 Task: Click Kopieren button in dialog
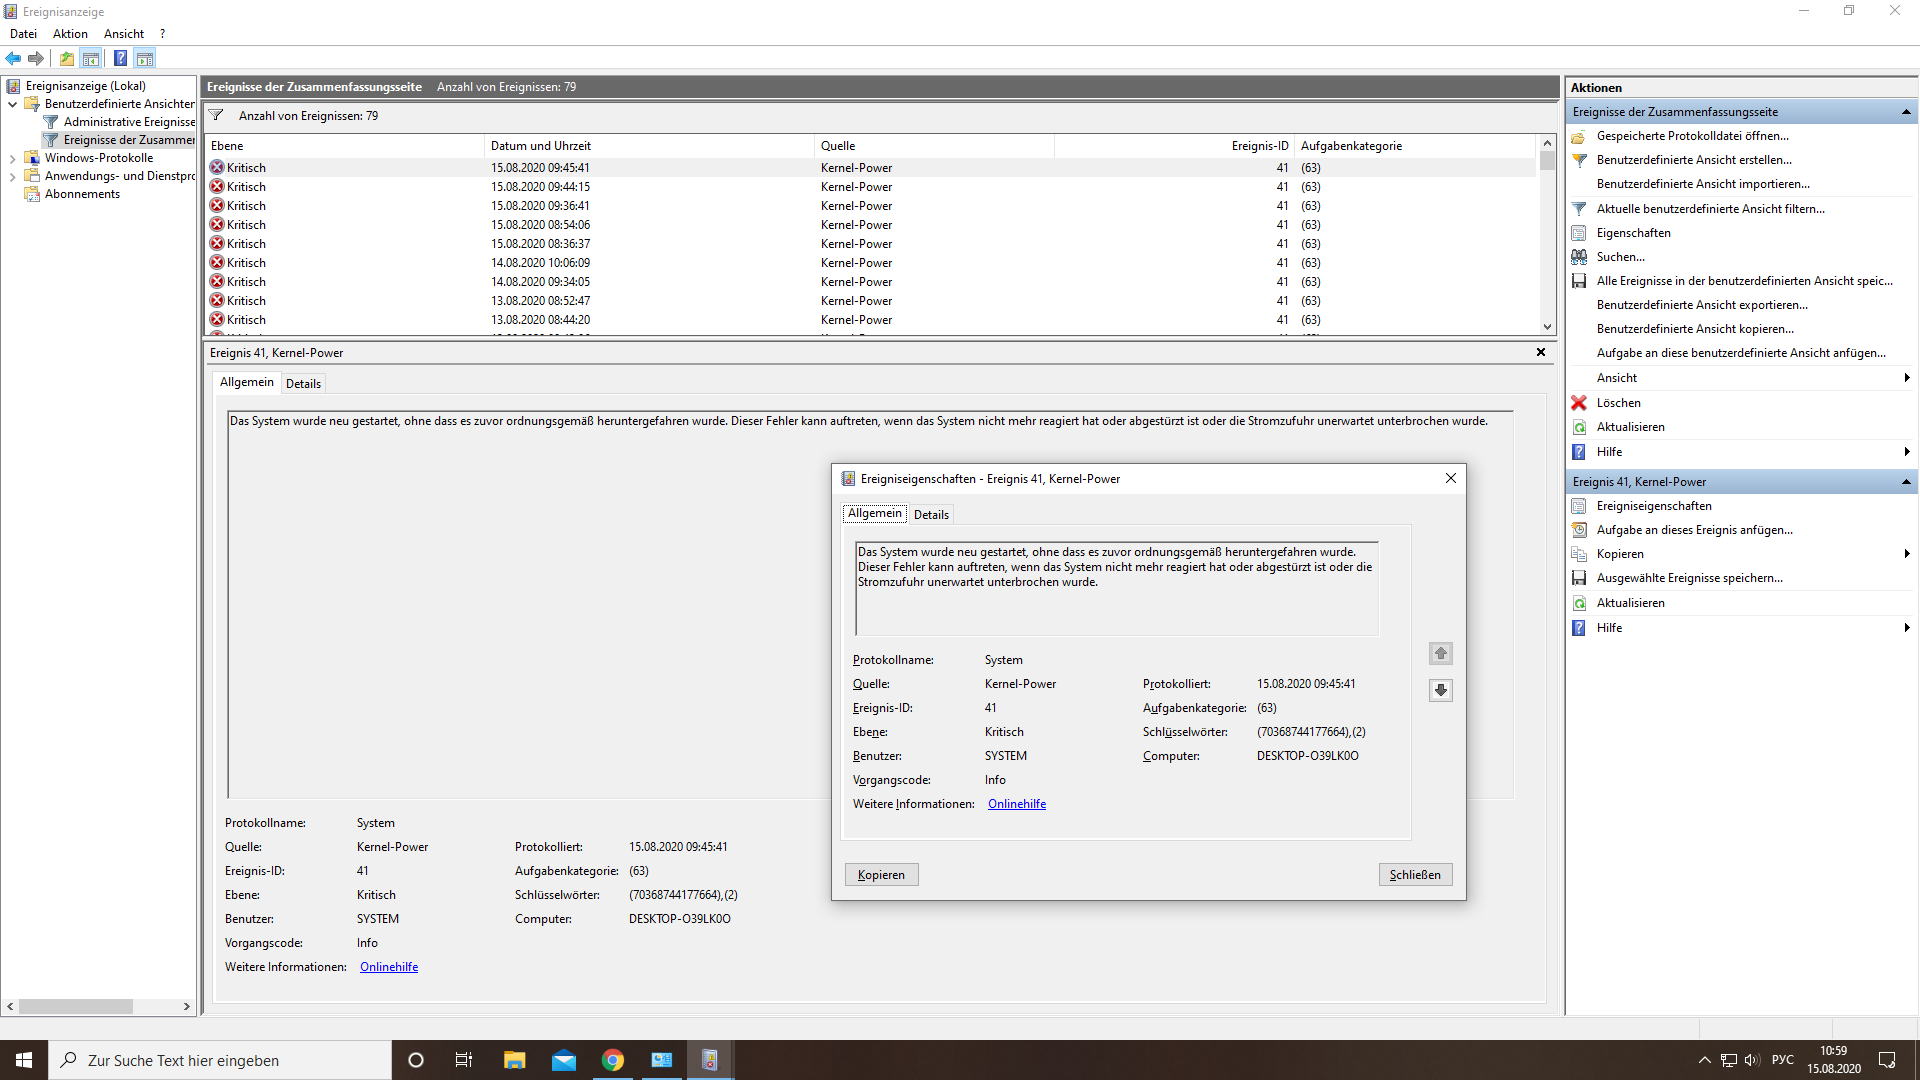(x=881, y=875)
